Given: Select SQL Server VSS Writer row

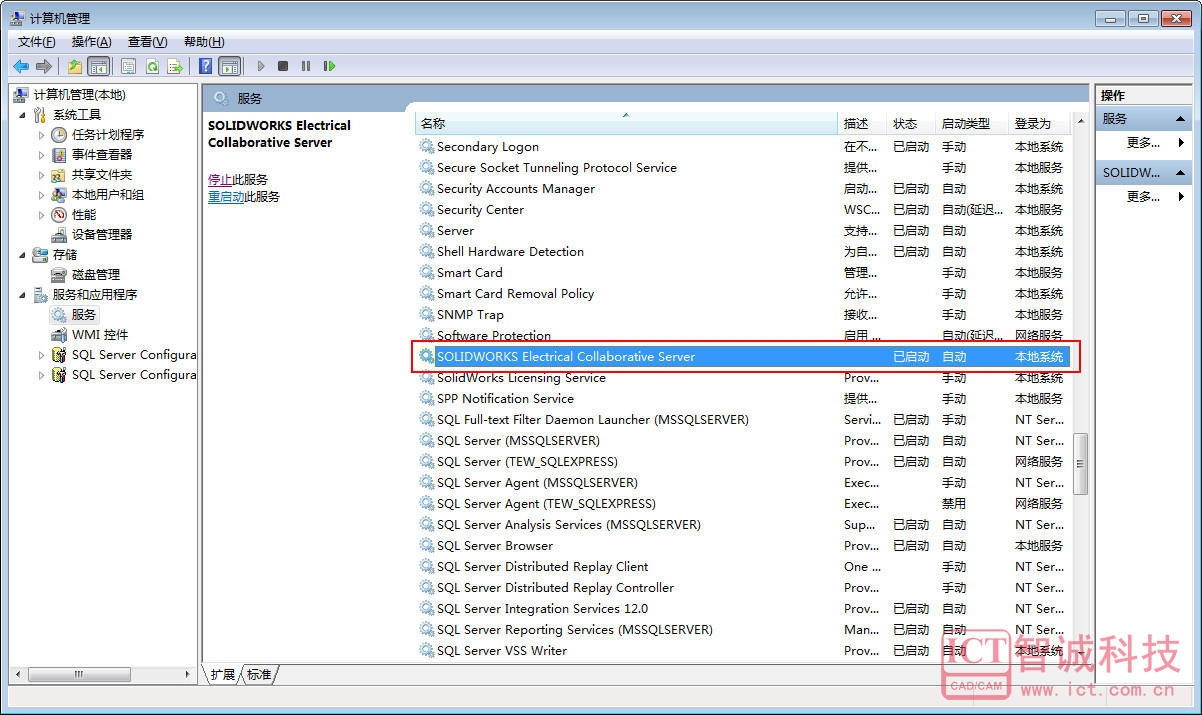Looking at the screenshot, I should [x=742, y=650].
